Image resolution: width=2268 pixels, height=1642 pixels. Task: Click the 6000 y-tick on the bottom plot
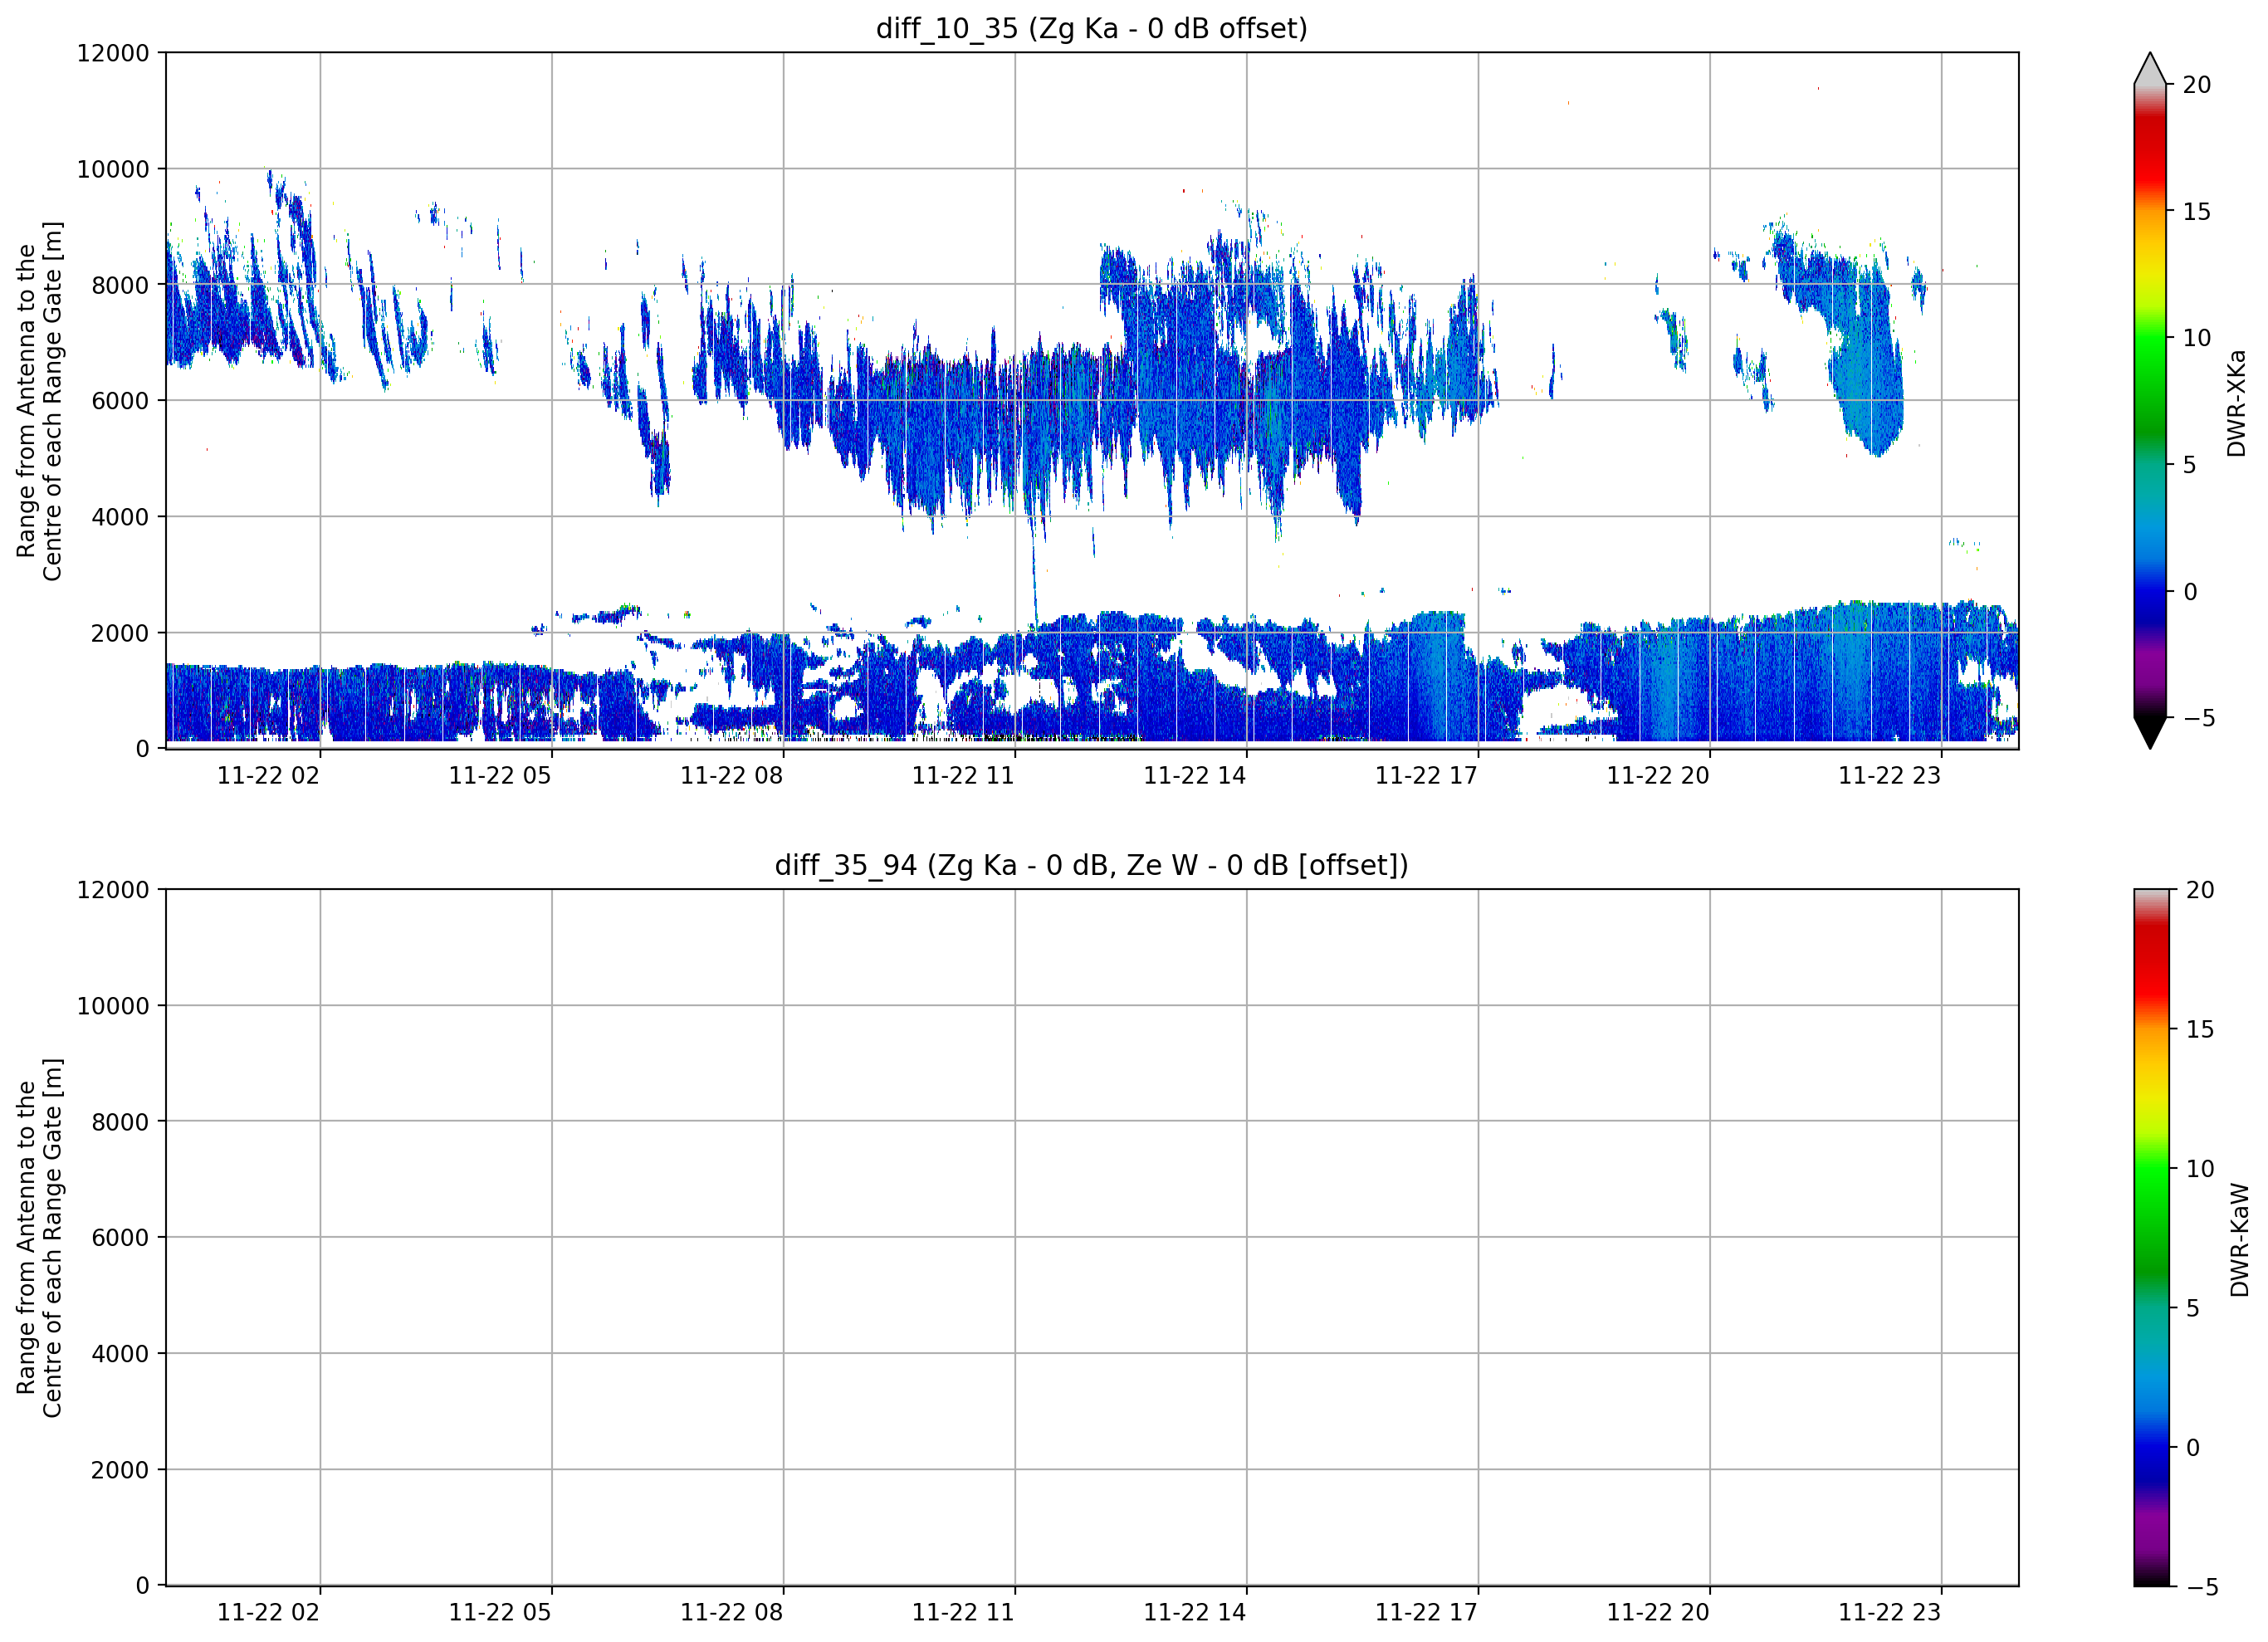click(x=120, y=1238)
